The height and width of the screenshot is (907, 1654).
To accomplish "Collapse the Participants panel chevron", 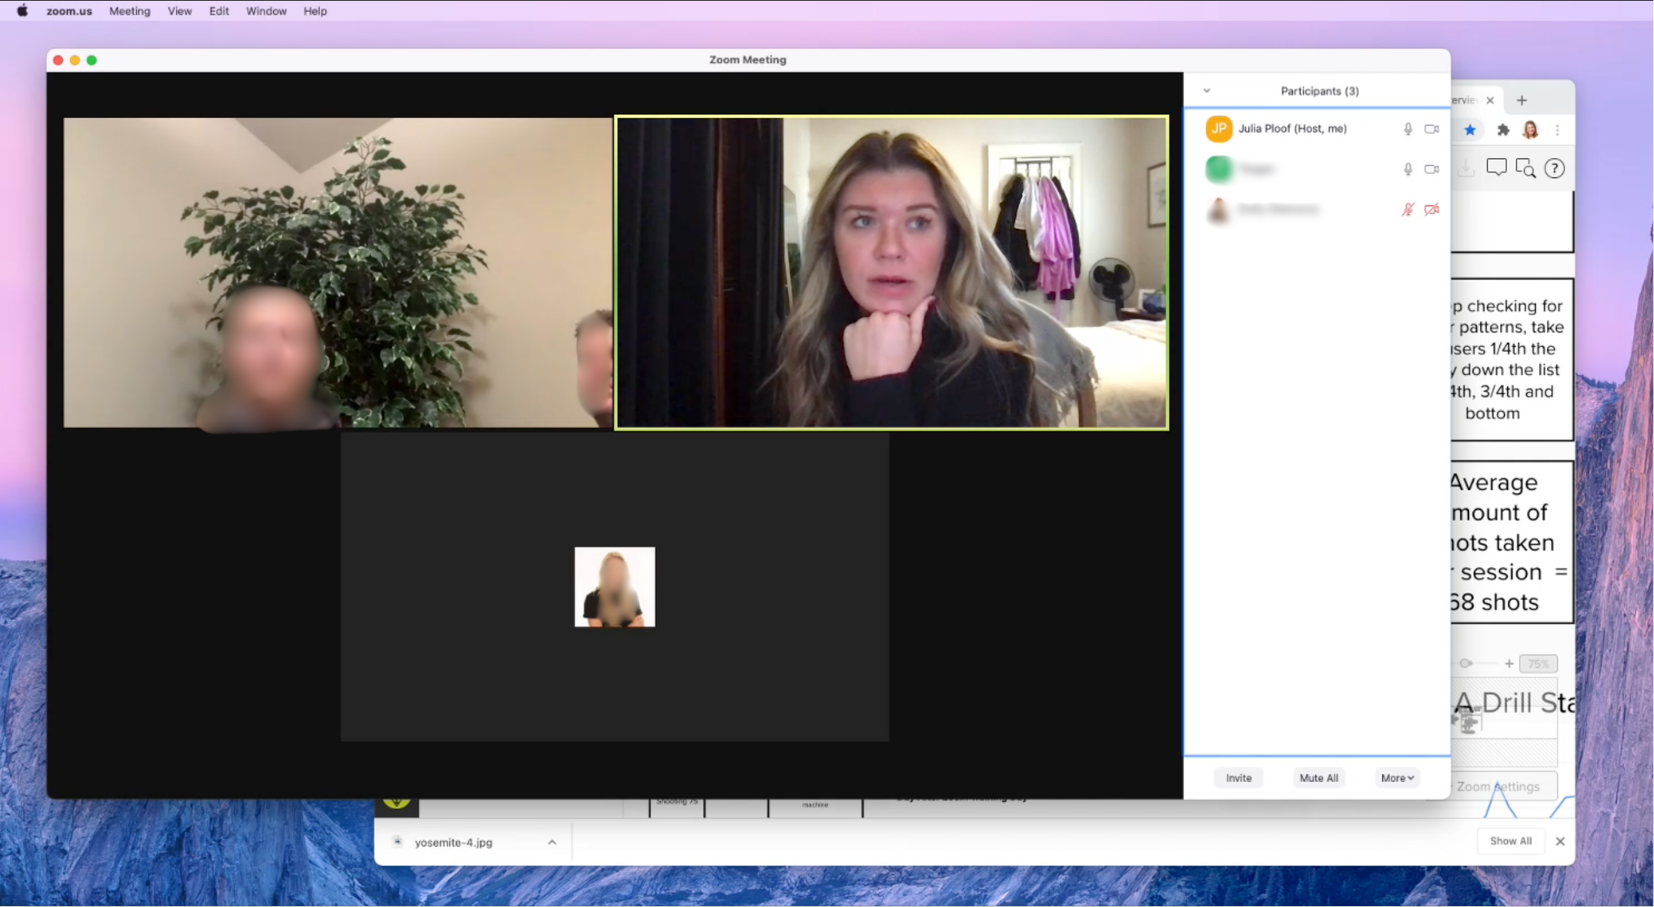I will click(1207, 91).
